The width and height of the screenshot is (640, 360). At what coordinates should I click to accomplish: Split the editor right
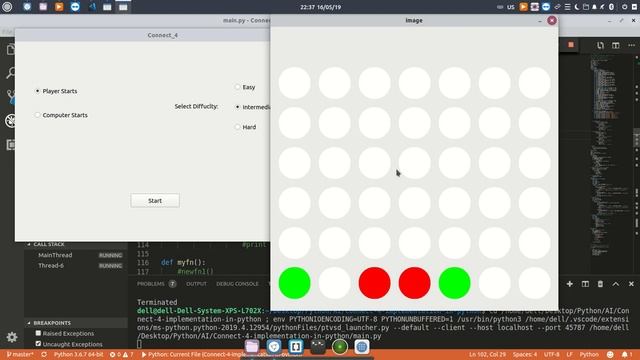(616, 45)
